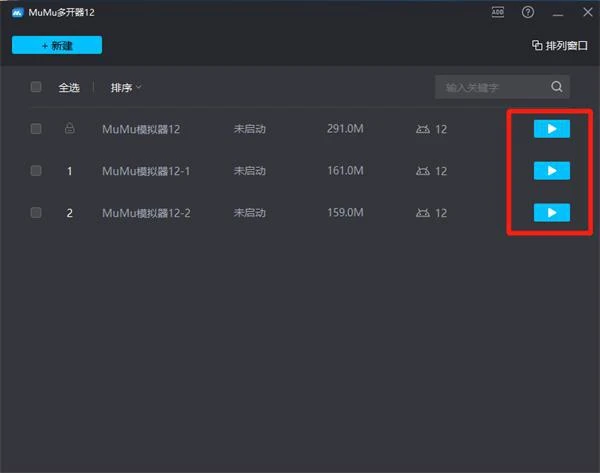Click the search magnifier icon
600x473 pixels.
click(557, 87)
